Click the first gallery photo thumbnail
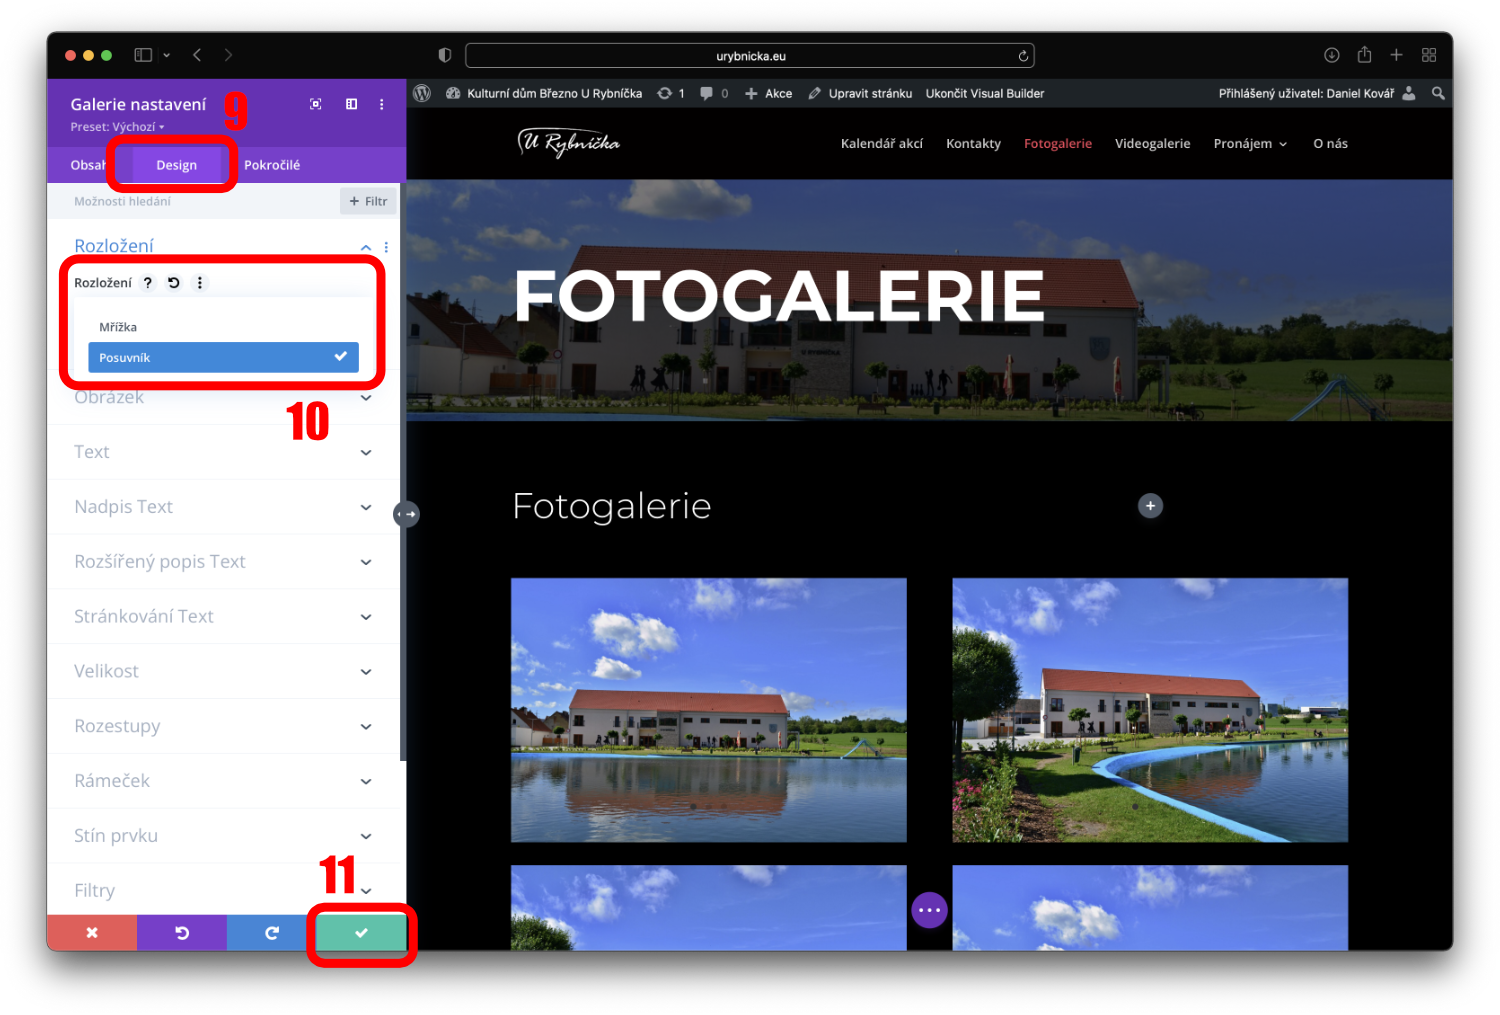The height and width of the screenshot is (1015, 1500). [x=708, y=709]
